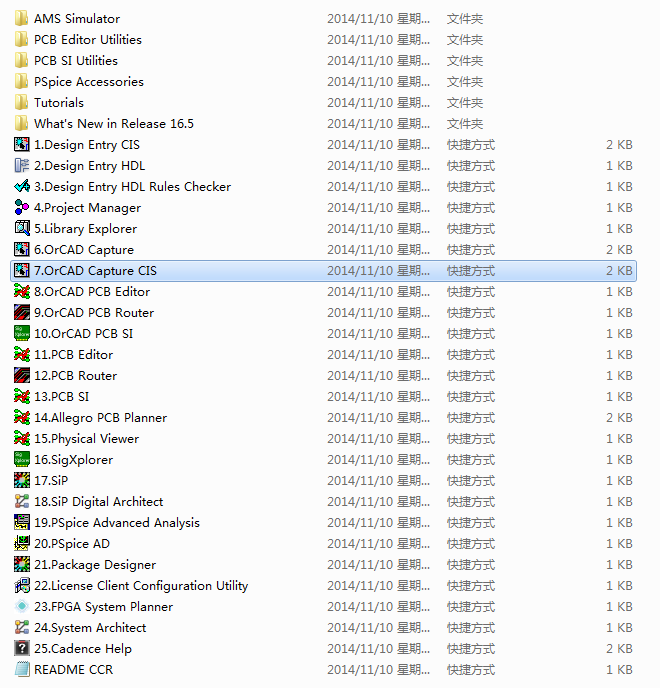Click the README CCR notepad icon
660x688 pixels.
pos(22,670)
